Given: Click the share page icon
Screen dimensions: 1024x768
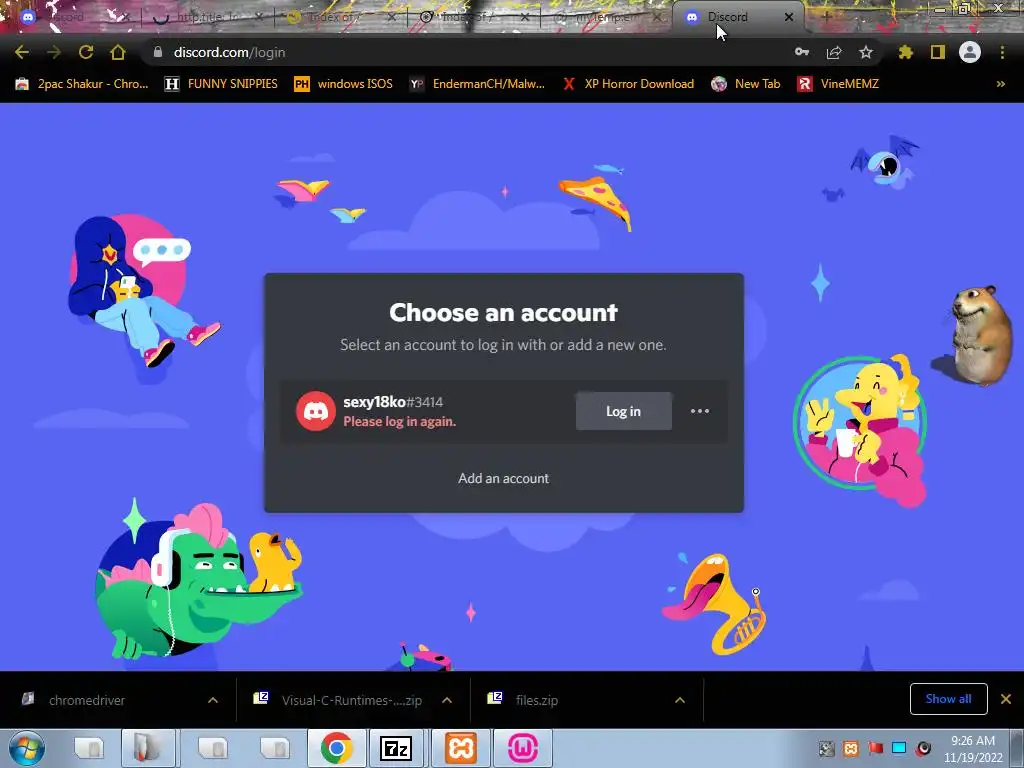Looking at the screenshot, I should (x=834, y=52).
